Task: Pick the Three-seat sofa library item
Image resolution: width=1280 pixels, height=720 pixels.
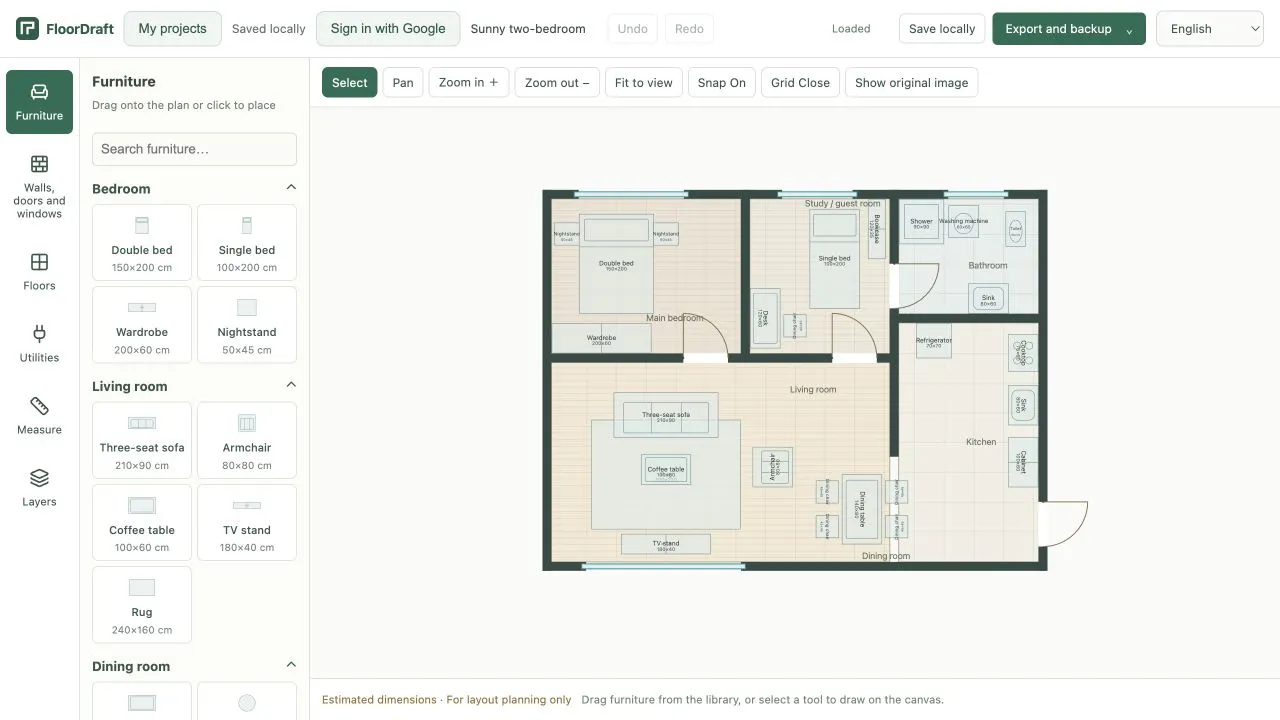Action: pos(142,440)
